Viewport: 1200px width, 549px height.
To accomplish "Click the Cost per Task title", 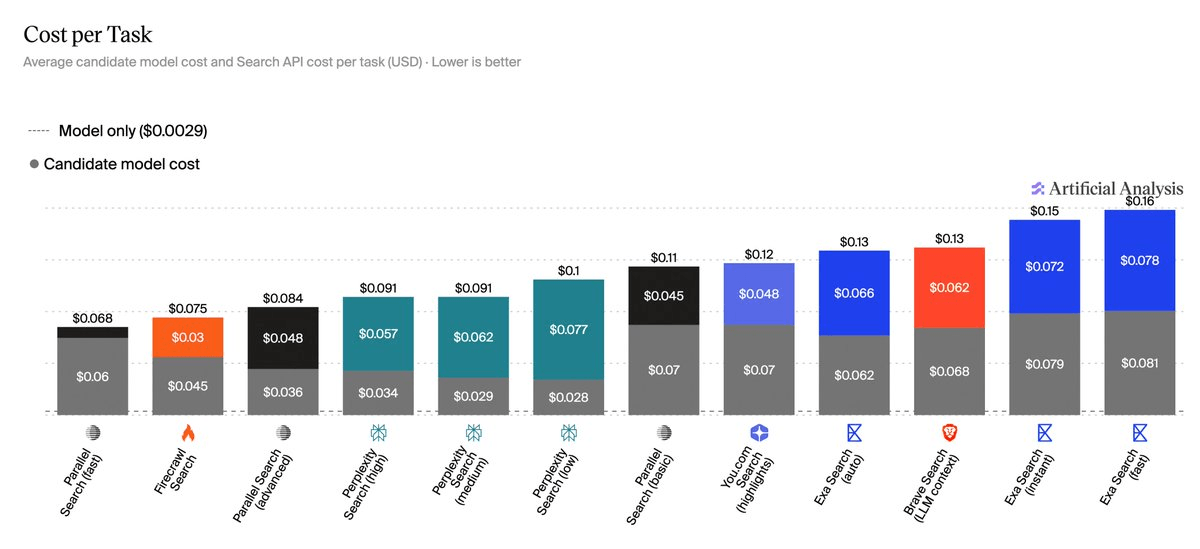I will point(88,35).
